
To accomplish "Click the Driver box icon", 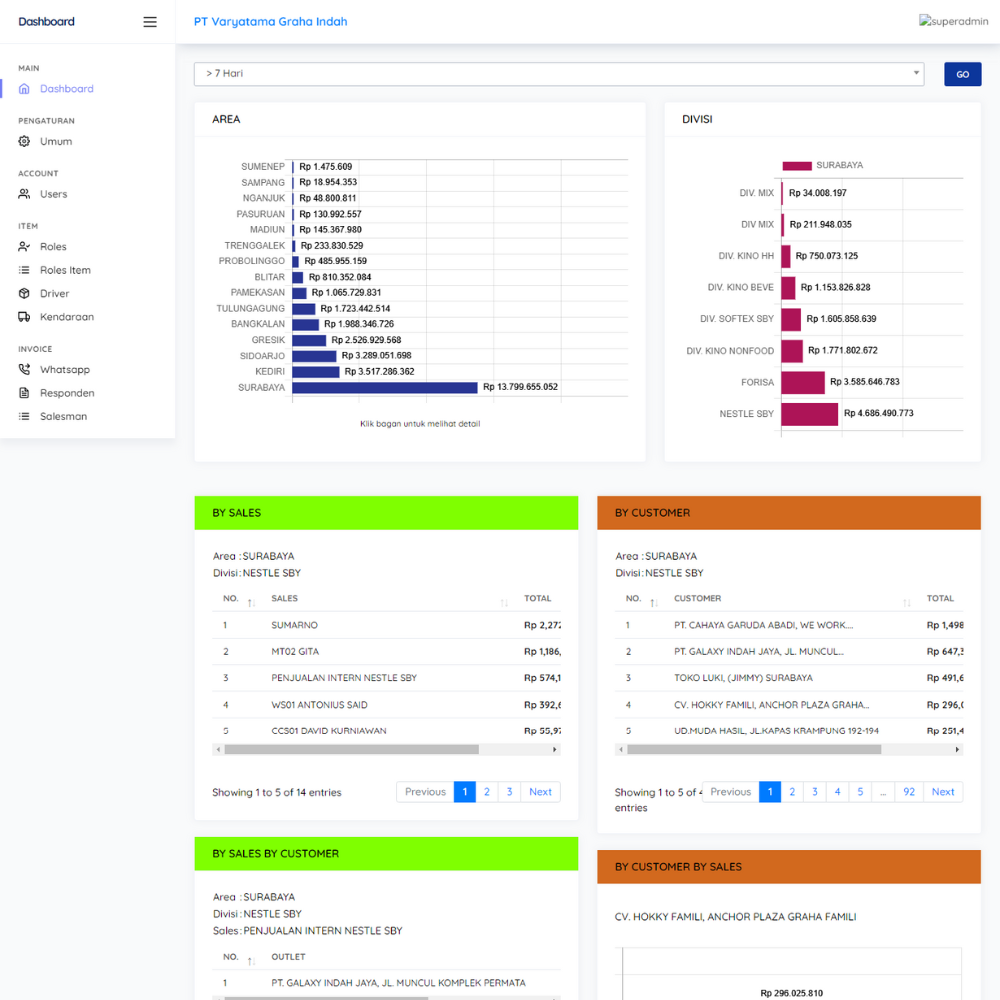I will point(25,294).
